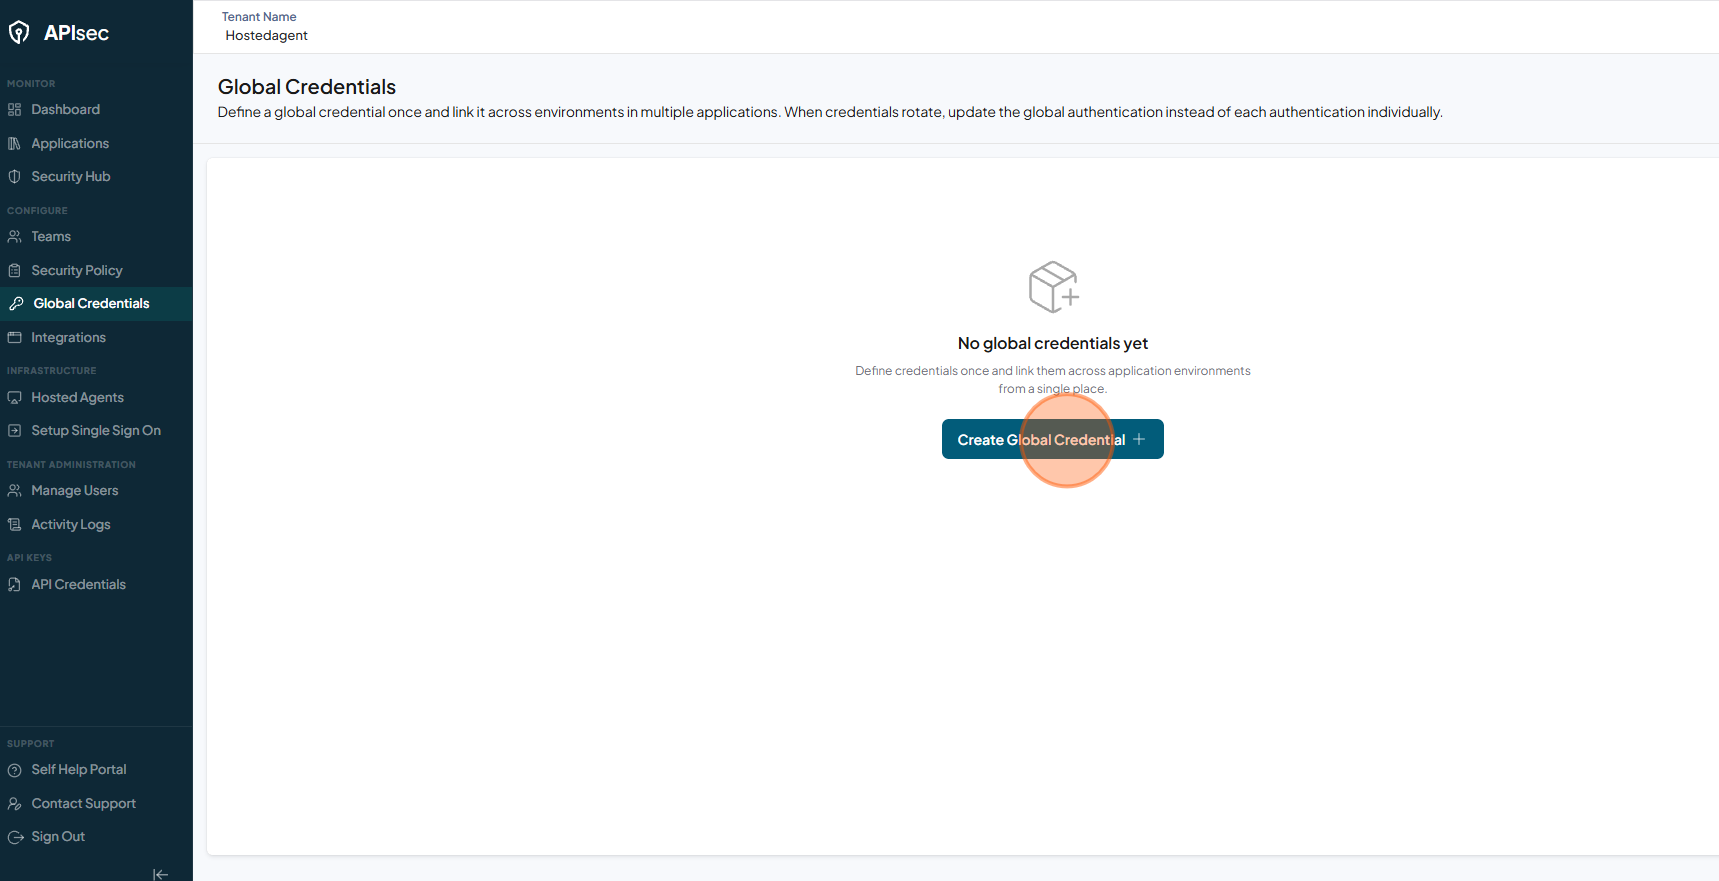
Task: Click the Security Hub shield icon
Action: (15, 177)
